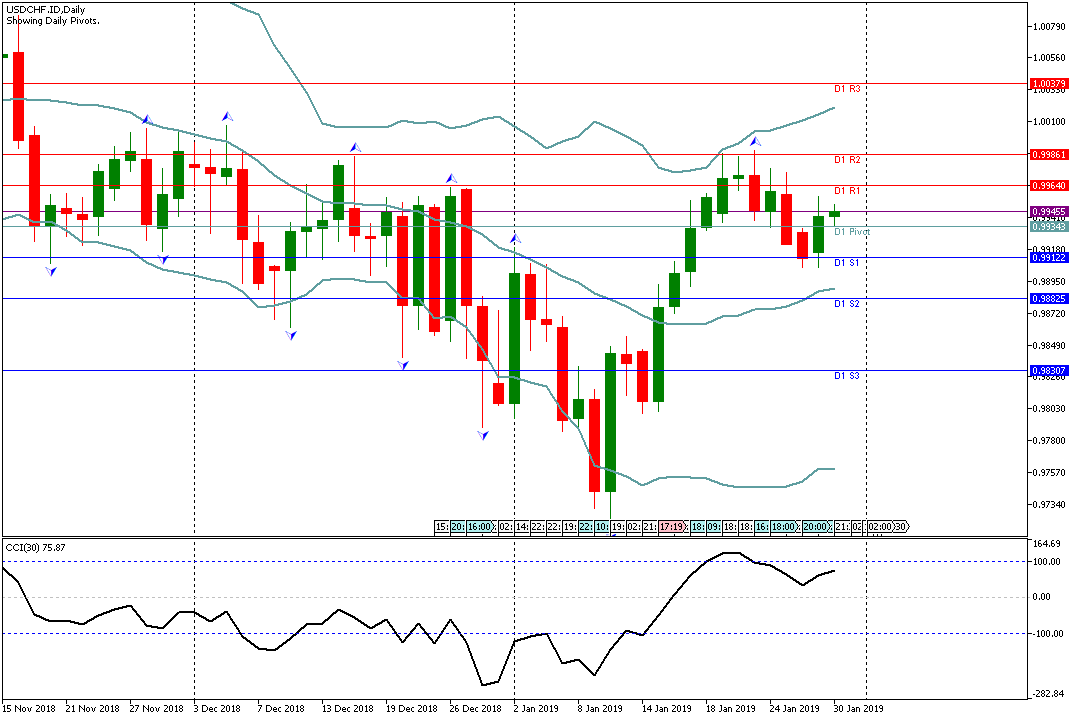The width and height of the screenshot is (1080, 720).
Task: Click the D1 Pivot line label
Action: 852,232
